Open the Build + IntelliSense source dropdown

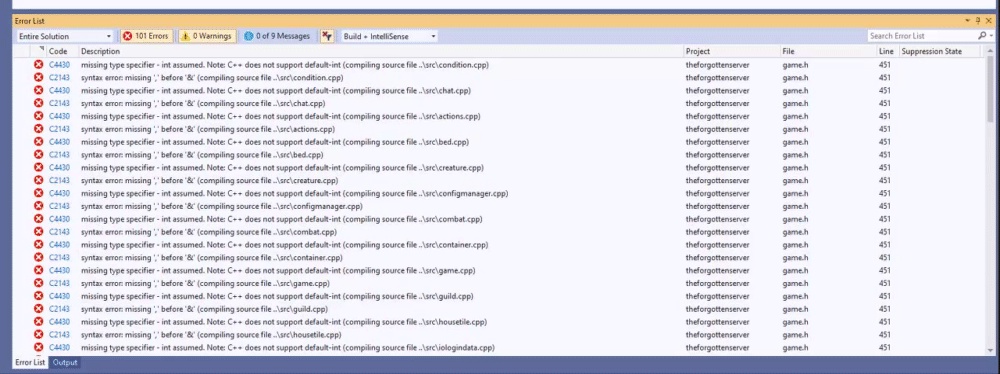point(390,36)
